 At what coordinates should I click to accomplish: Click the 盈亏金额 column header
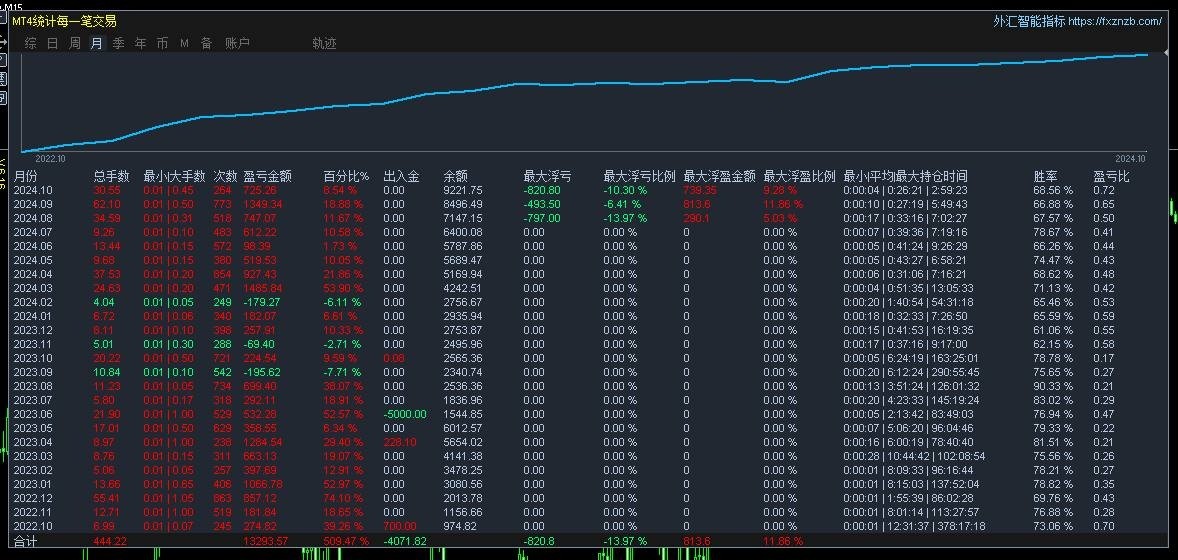(x=267, y=177)
